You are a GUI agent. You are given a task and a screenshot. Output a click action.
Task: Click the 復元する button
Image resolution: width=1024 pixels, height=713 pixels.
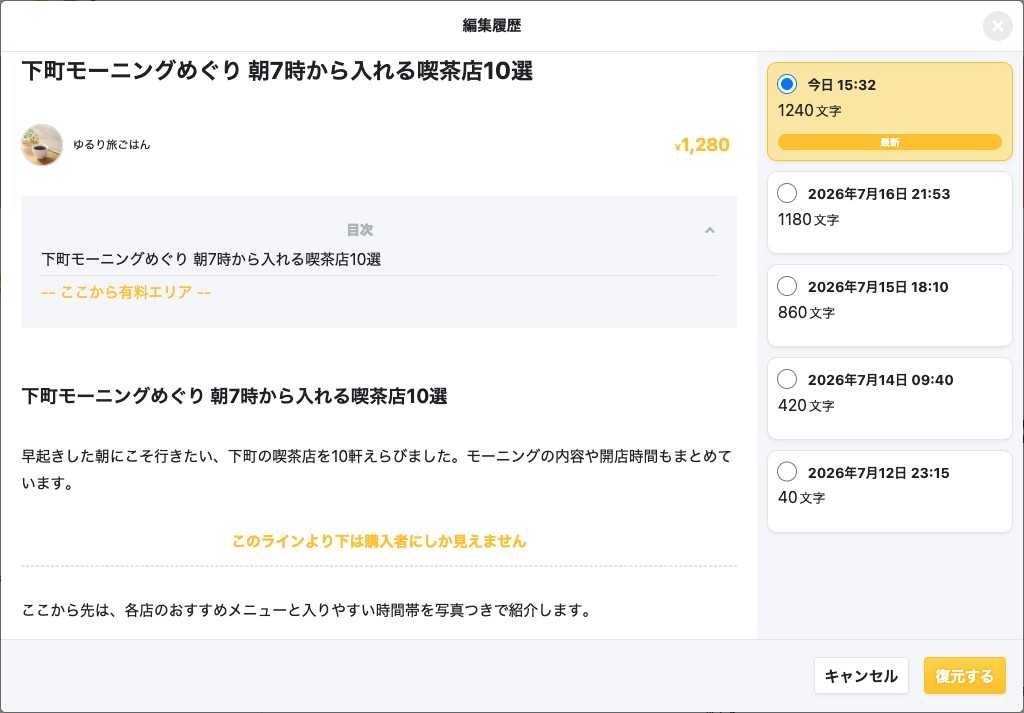click(x=964, y=676)
